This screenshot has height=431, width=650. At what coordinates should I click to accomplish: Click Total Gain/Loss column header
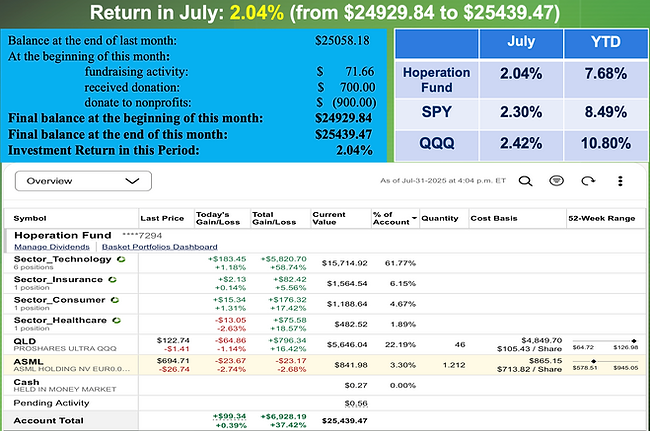click(274, 218)
